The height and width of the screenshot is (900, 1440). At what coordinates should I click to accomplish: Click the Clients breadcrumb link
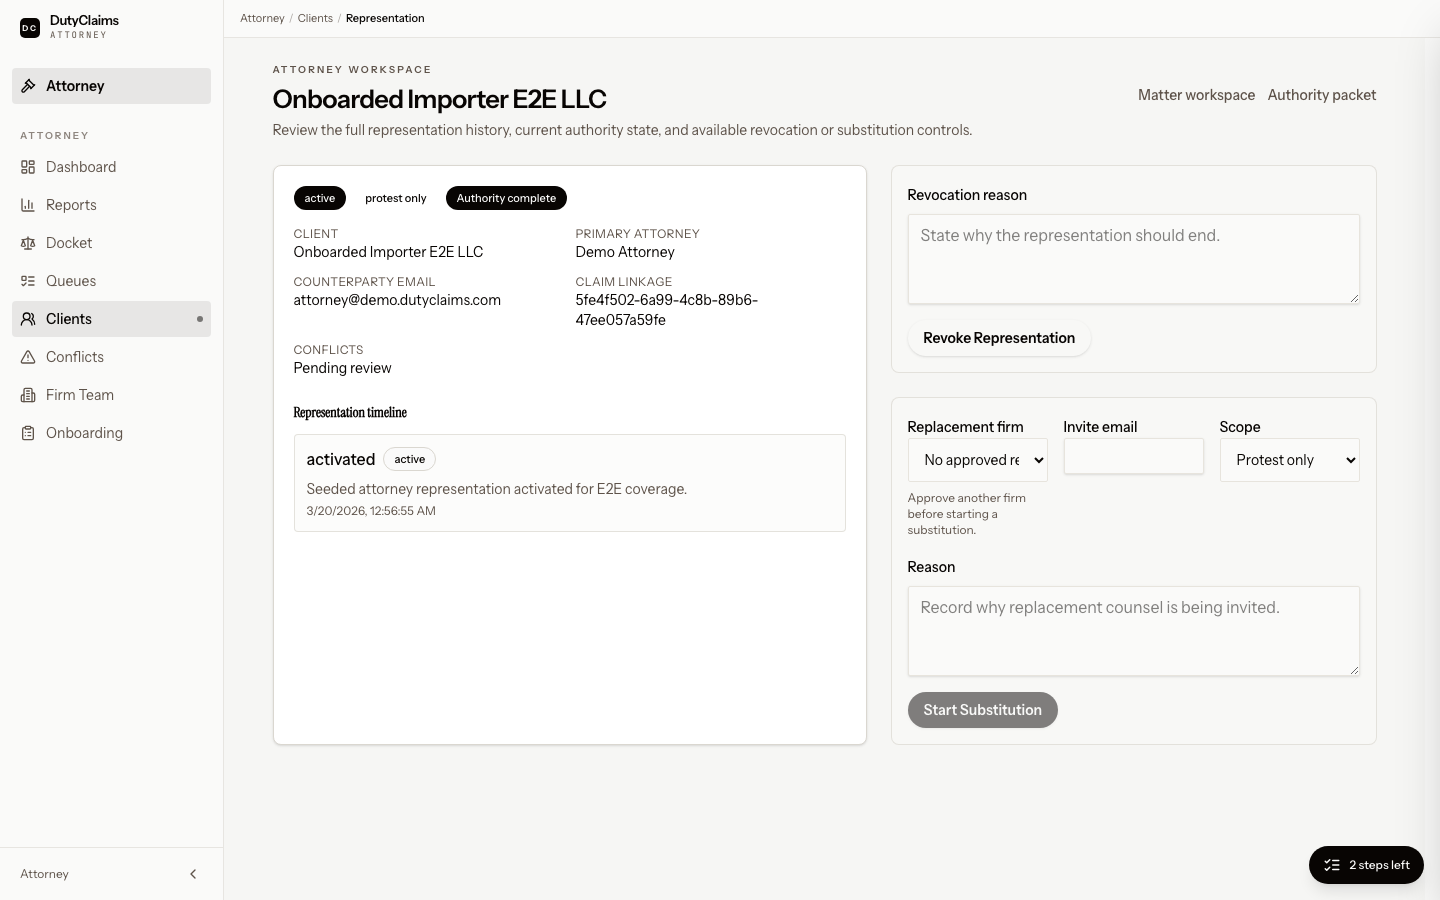315,18
